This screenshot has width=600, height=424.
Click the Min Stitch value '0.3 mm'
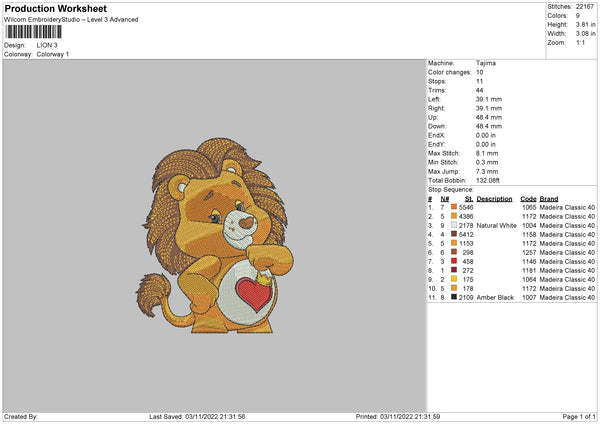pos(487,162)
